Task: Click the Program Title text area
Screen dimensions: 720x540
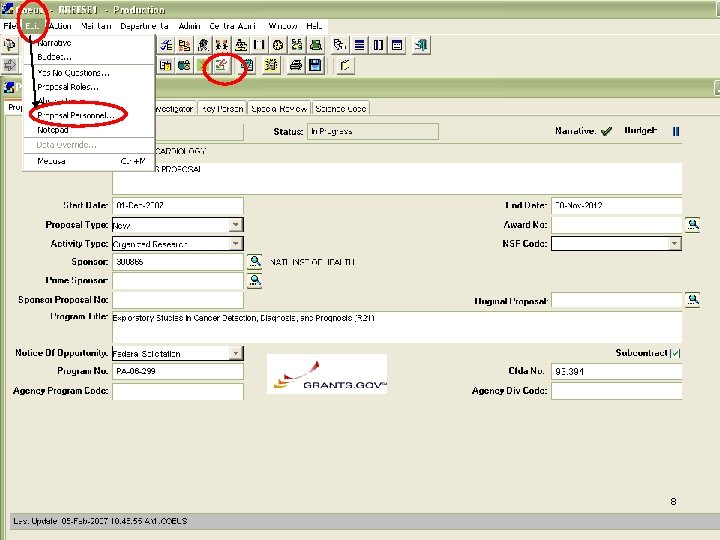Action: [397, 327]
